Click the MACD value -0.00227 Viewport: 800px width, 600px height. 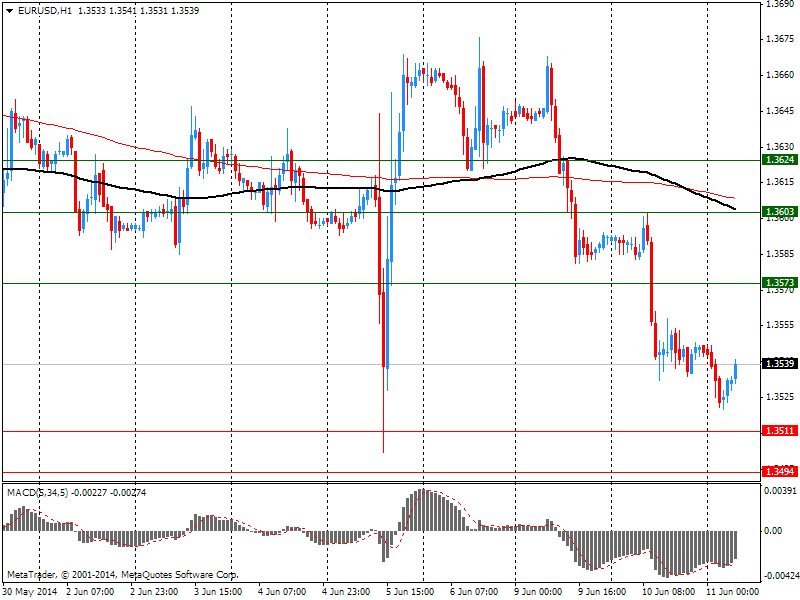coord(89,493)
